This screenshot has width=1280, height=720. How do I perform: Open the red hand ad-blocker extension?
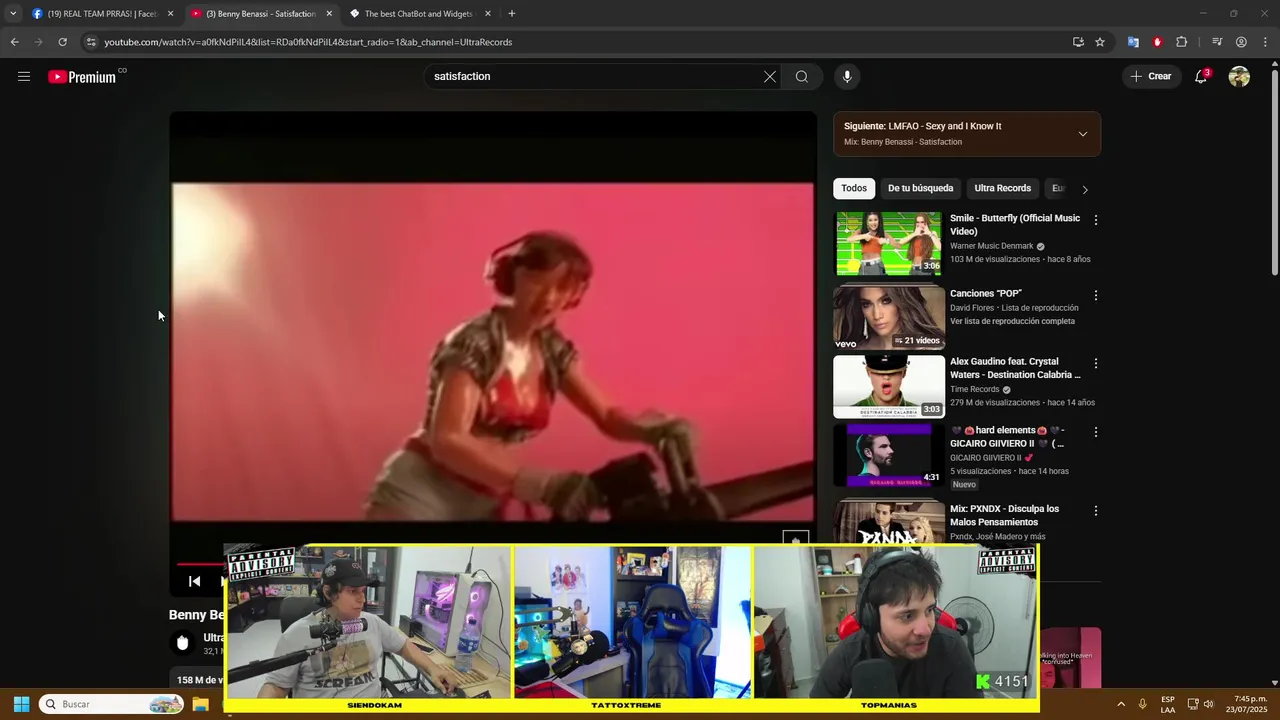pos(1157,42)
